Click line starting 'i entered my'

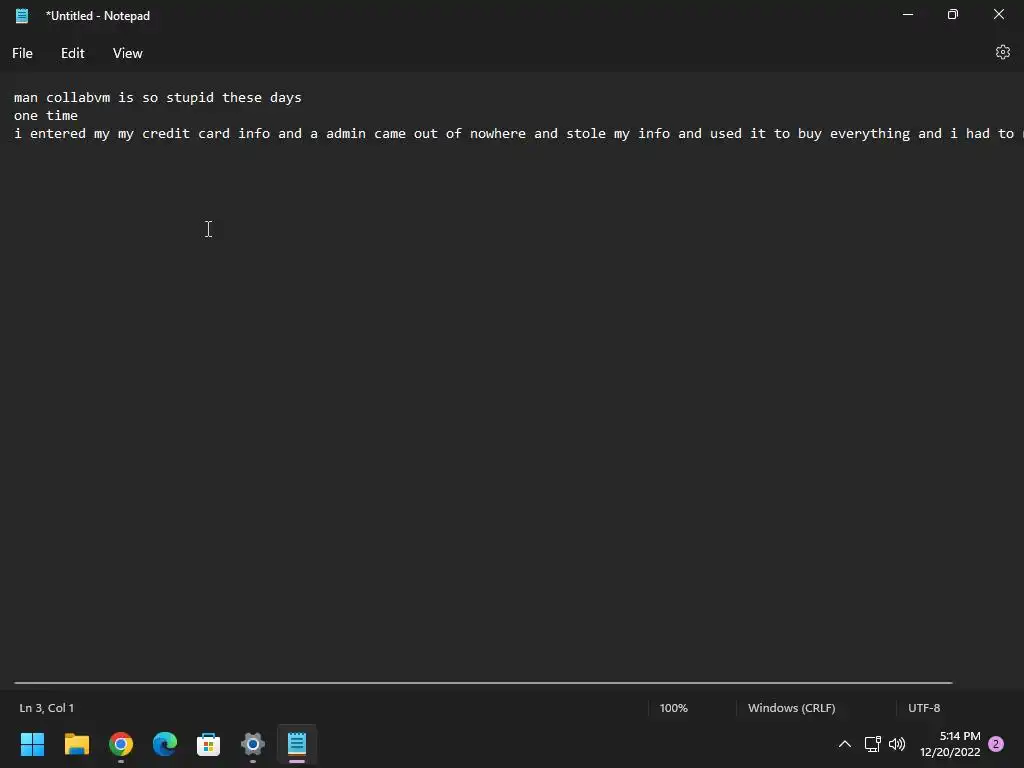[518, 134]
